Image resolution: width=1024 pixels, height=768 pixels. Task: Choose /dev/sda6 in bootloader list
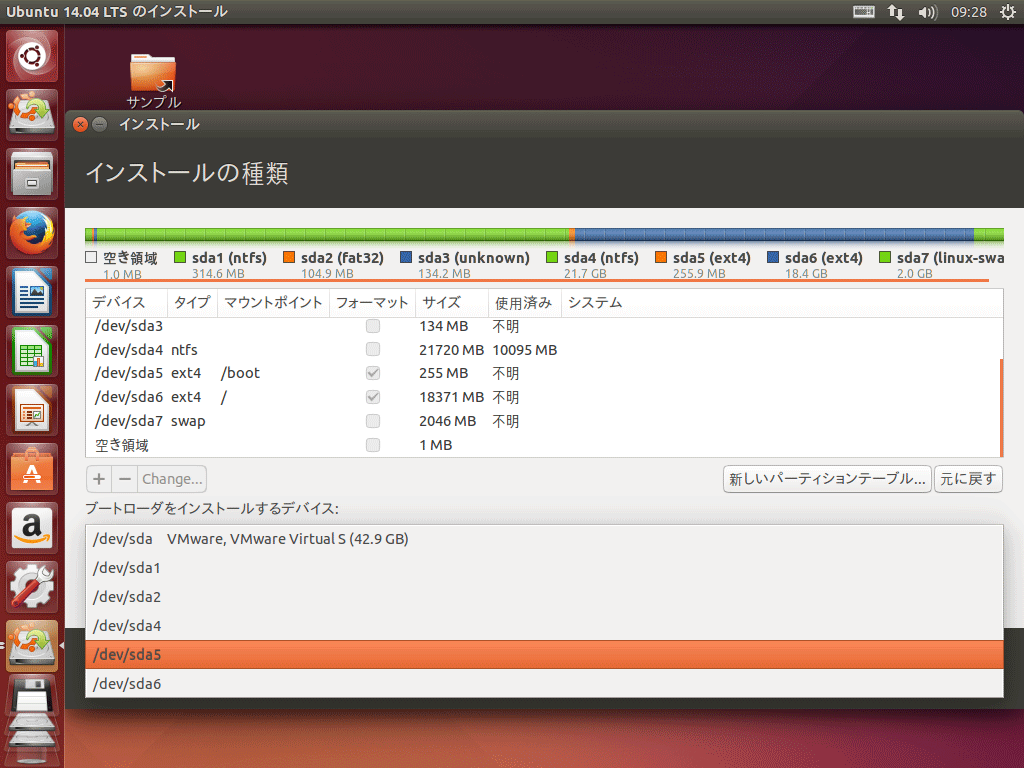[x=544, y=683]
